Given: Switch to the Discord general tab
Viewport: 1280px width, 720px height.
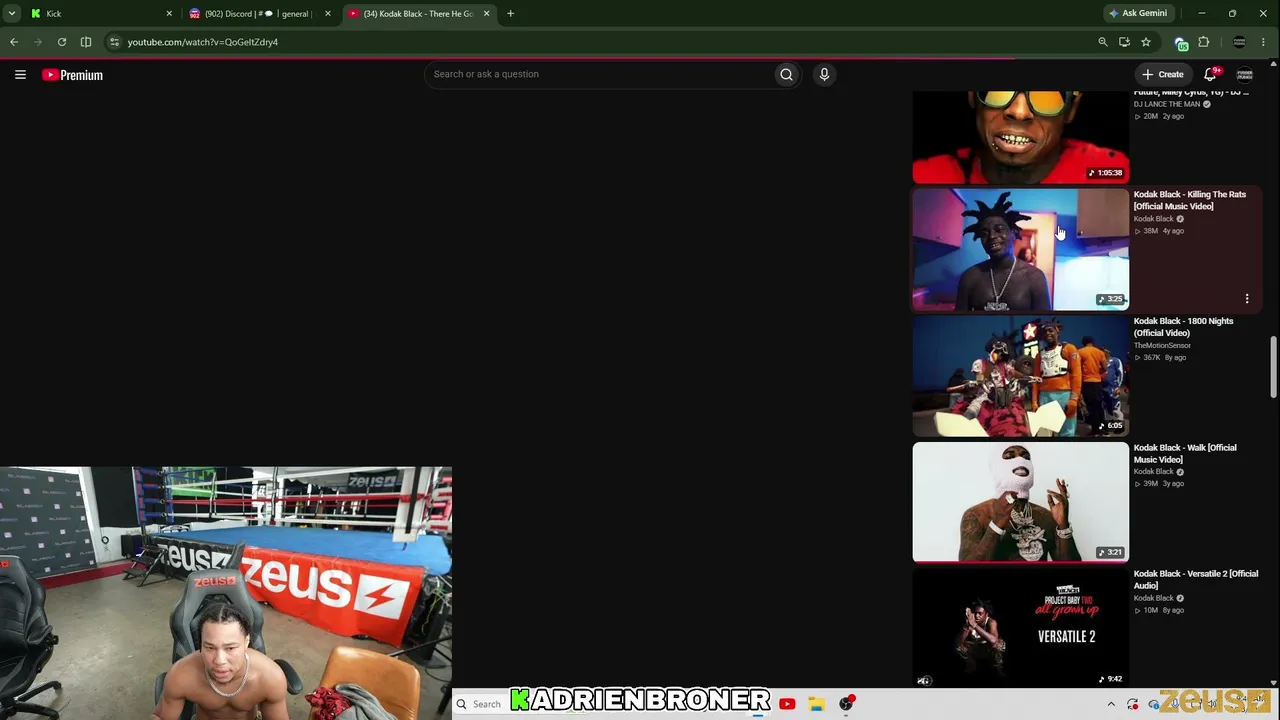Looking at the screenshot, I should tap(260, 14).
